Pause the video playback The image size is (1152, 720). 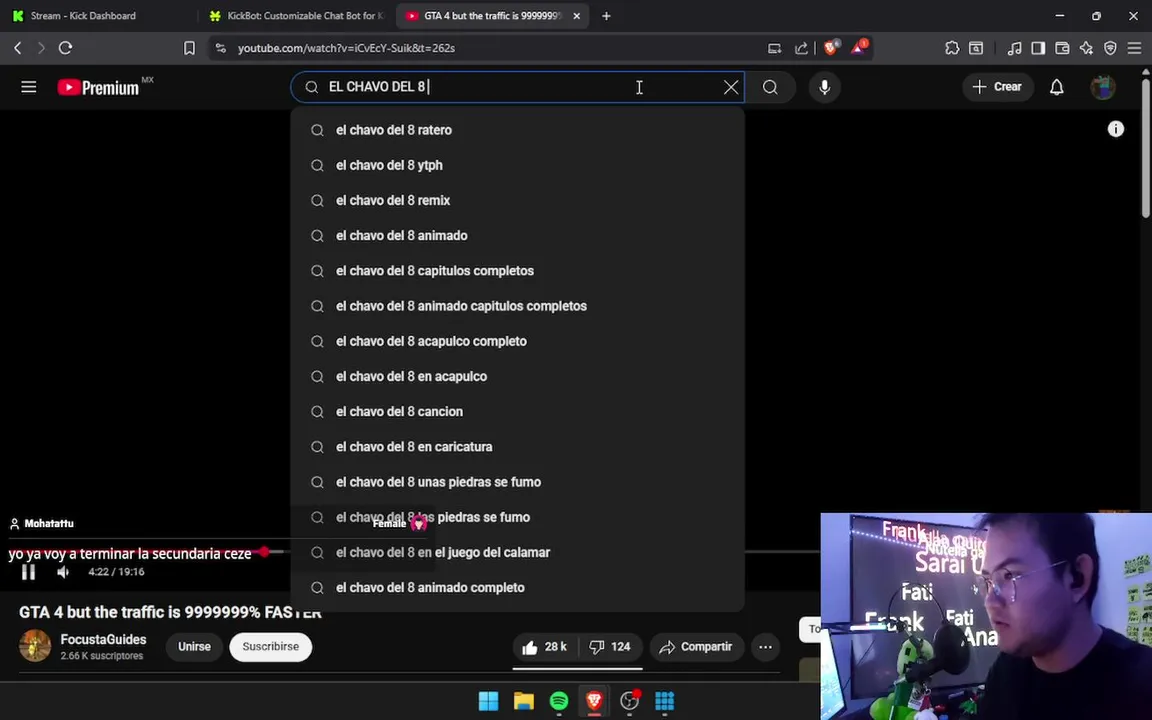click(28, 572)
